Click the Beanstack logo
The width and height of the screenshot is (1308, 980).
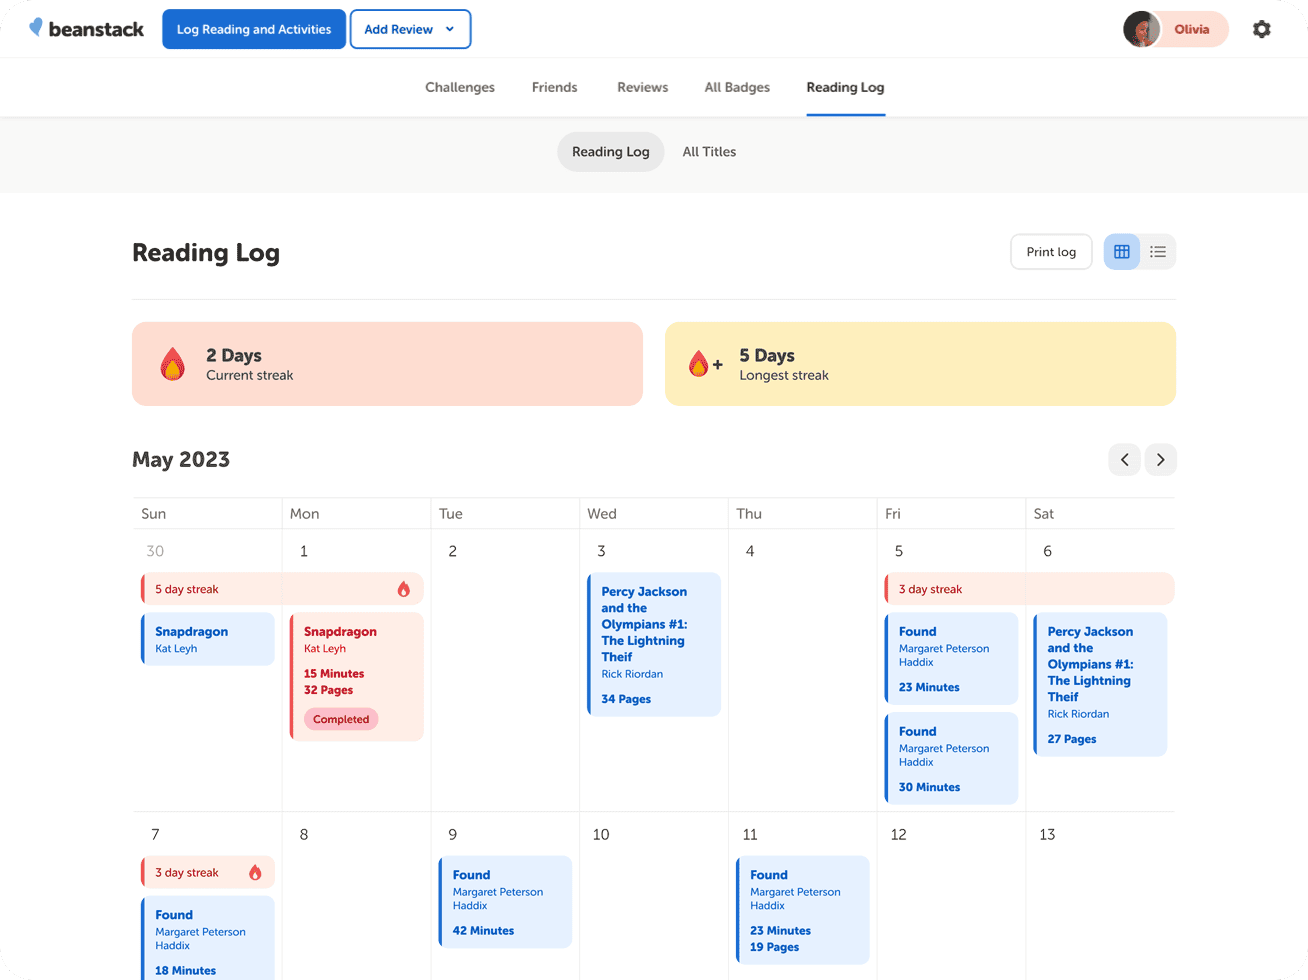pyautogui.click(x=87, y=29)
